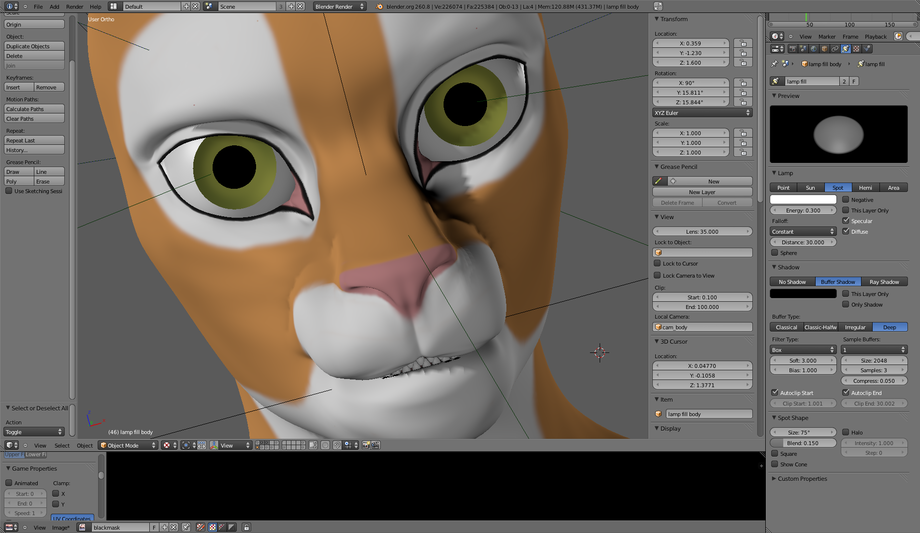This screenshot has width=920, height=533.
Task: Open the Render menu
Action: (74, 6)
